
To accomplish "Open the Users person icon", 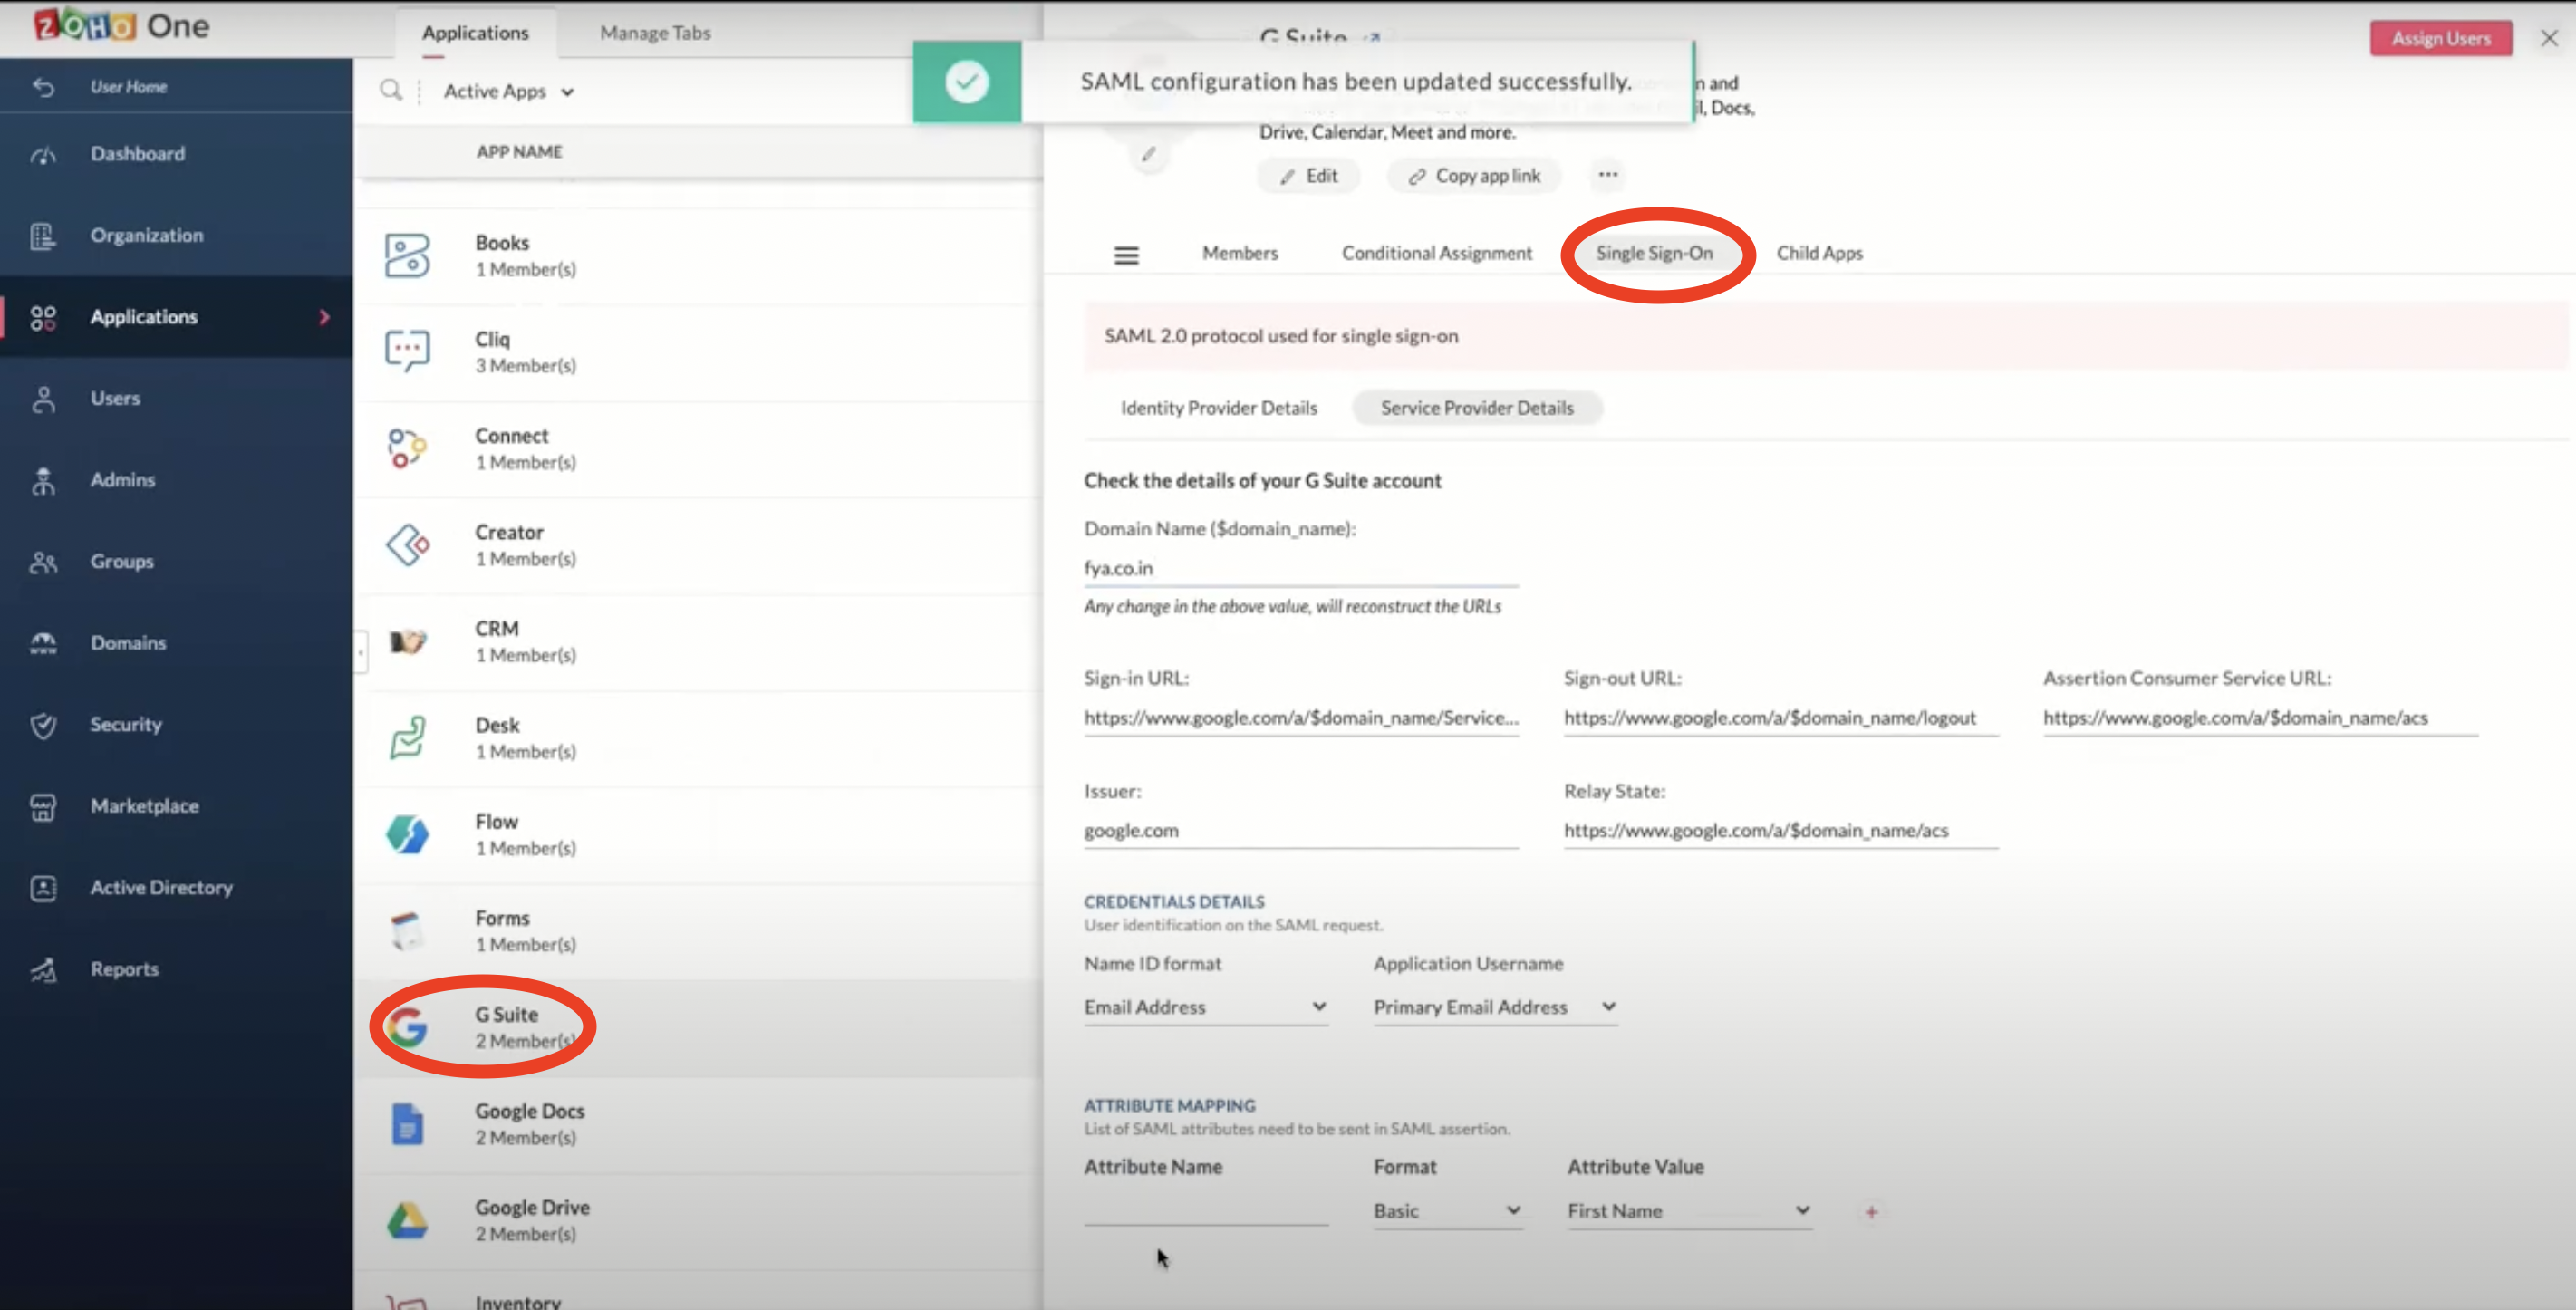I will pyautogui.click(x=43, y=399).
